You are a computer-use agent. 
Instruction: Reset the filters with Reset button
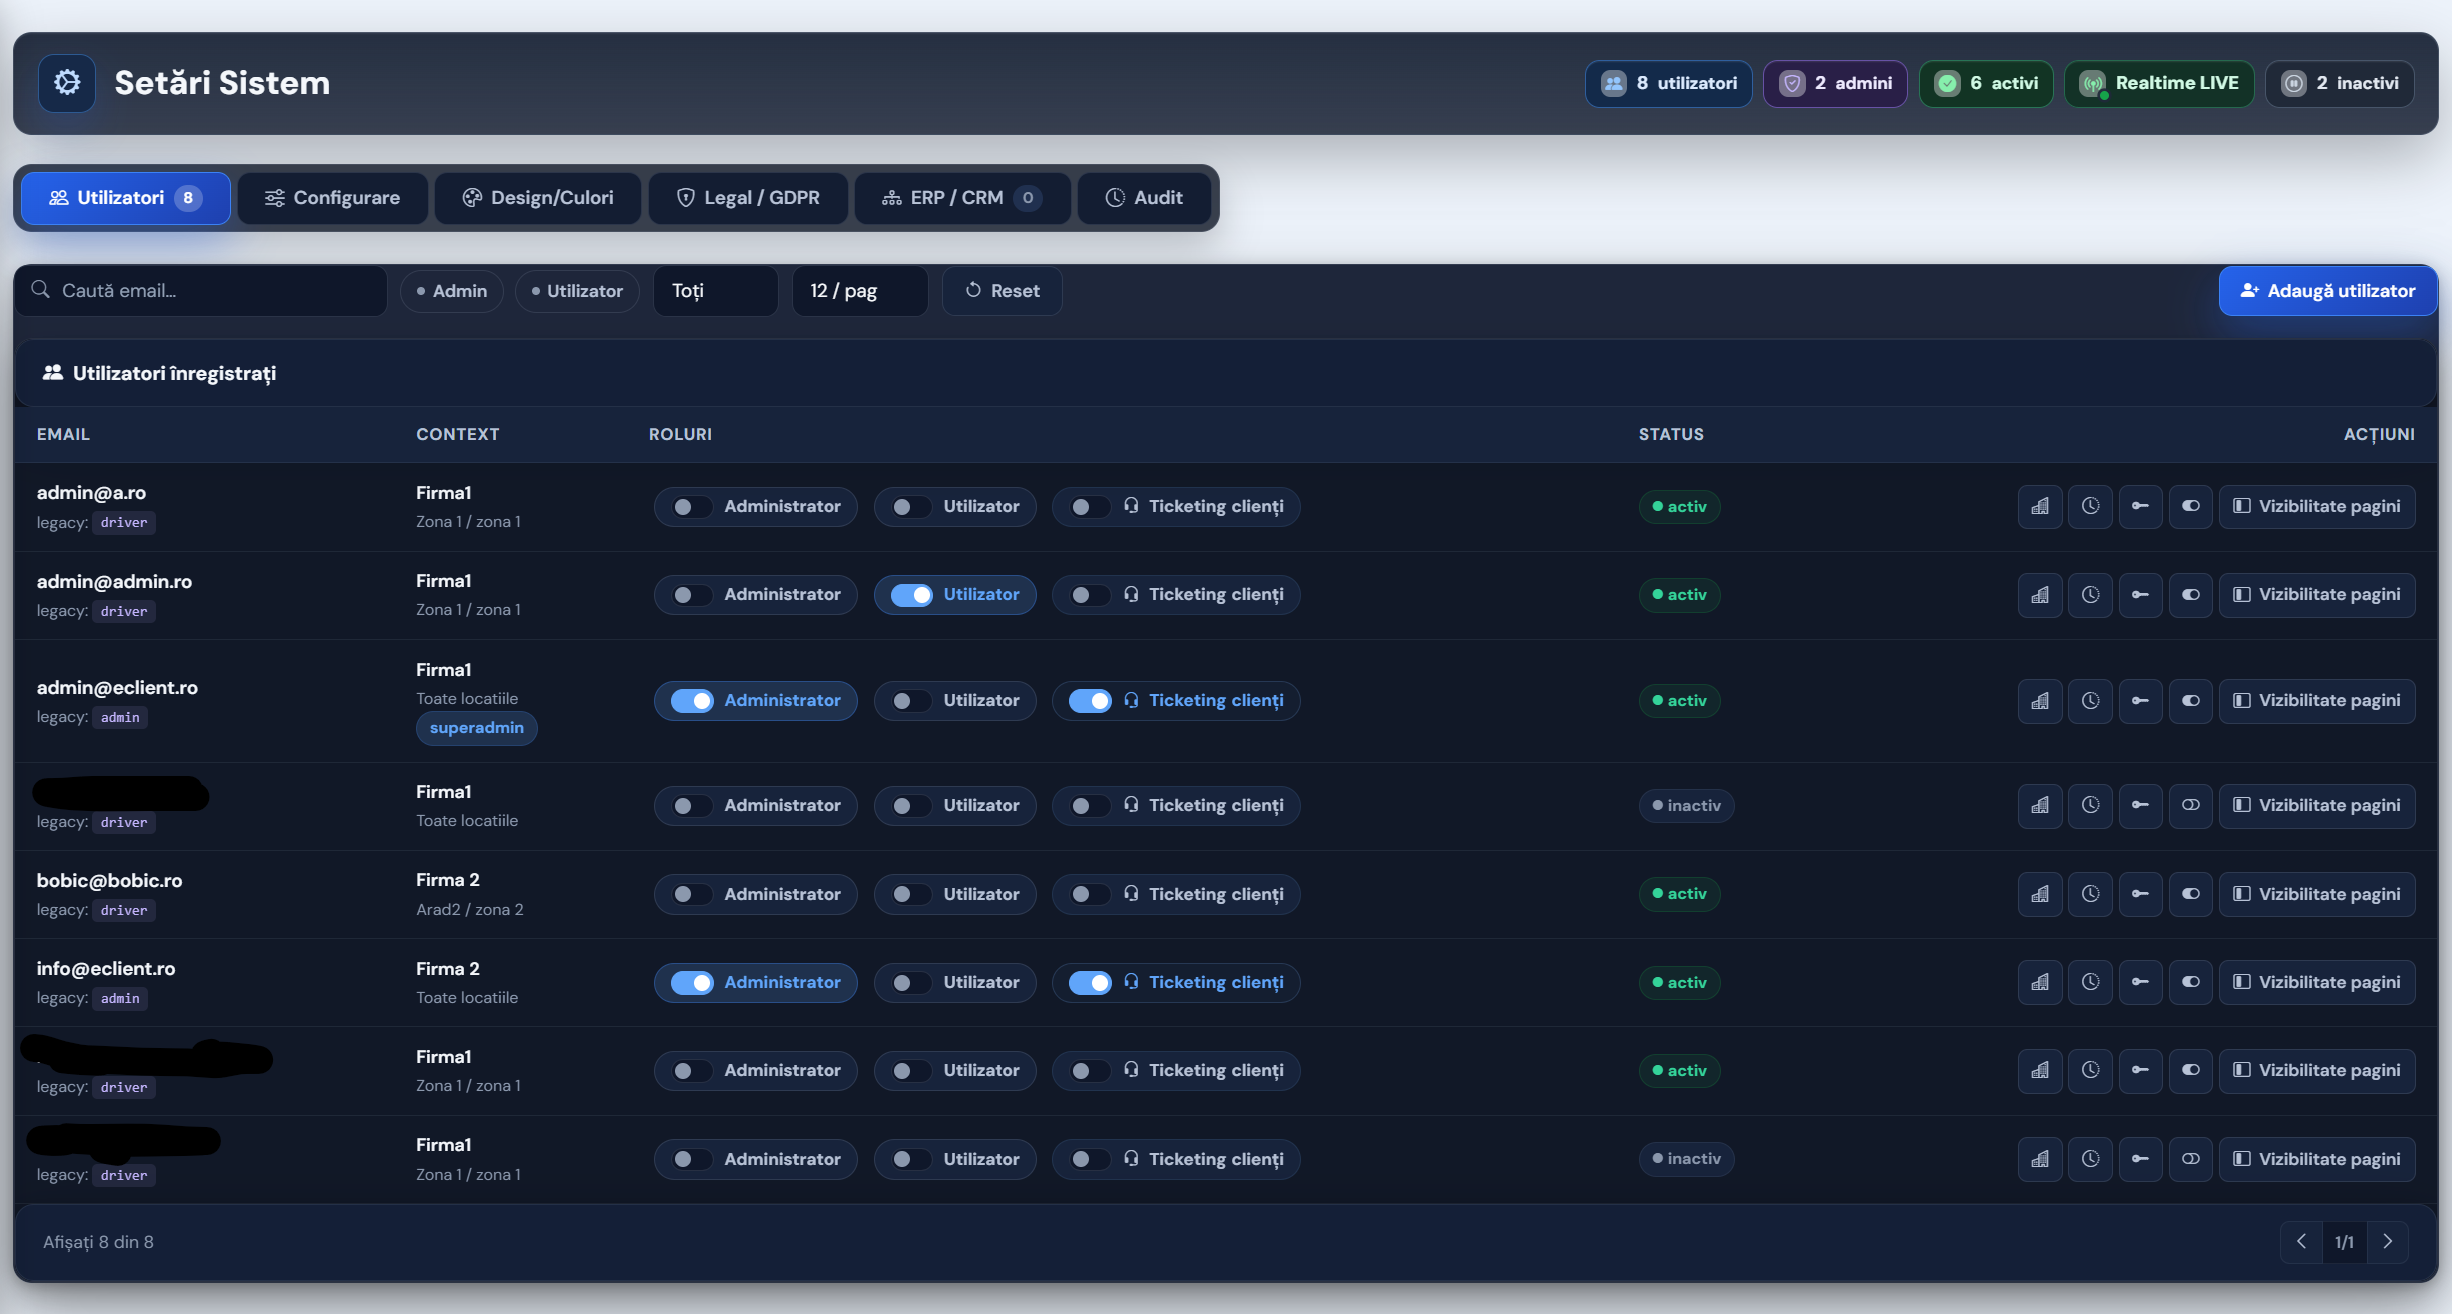(x=1002, y=291)
